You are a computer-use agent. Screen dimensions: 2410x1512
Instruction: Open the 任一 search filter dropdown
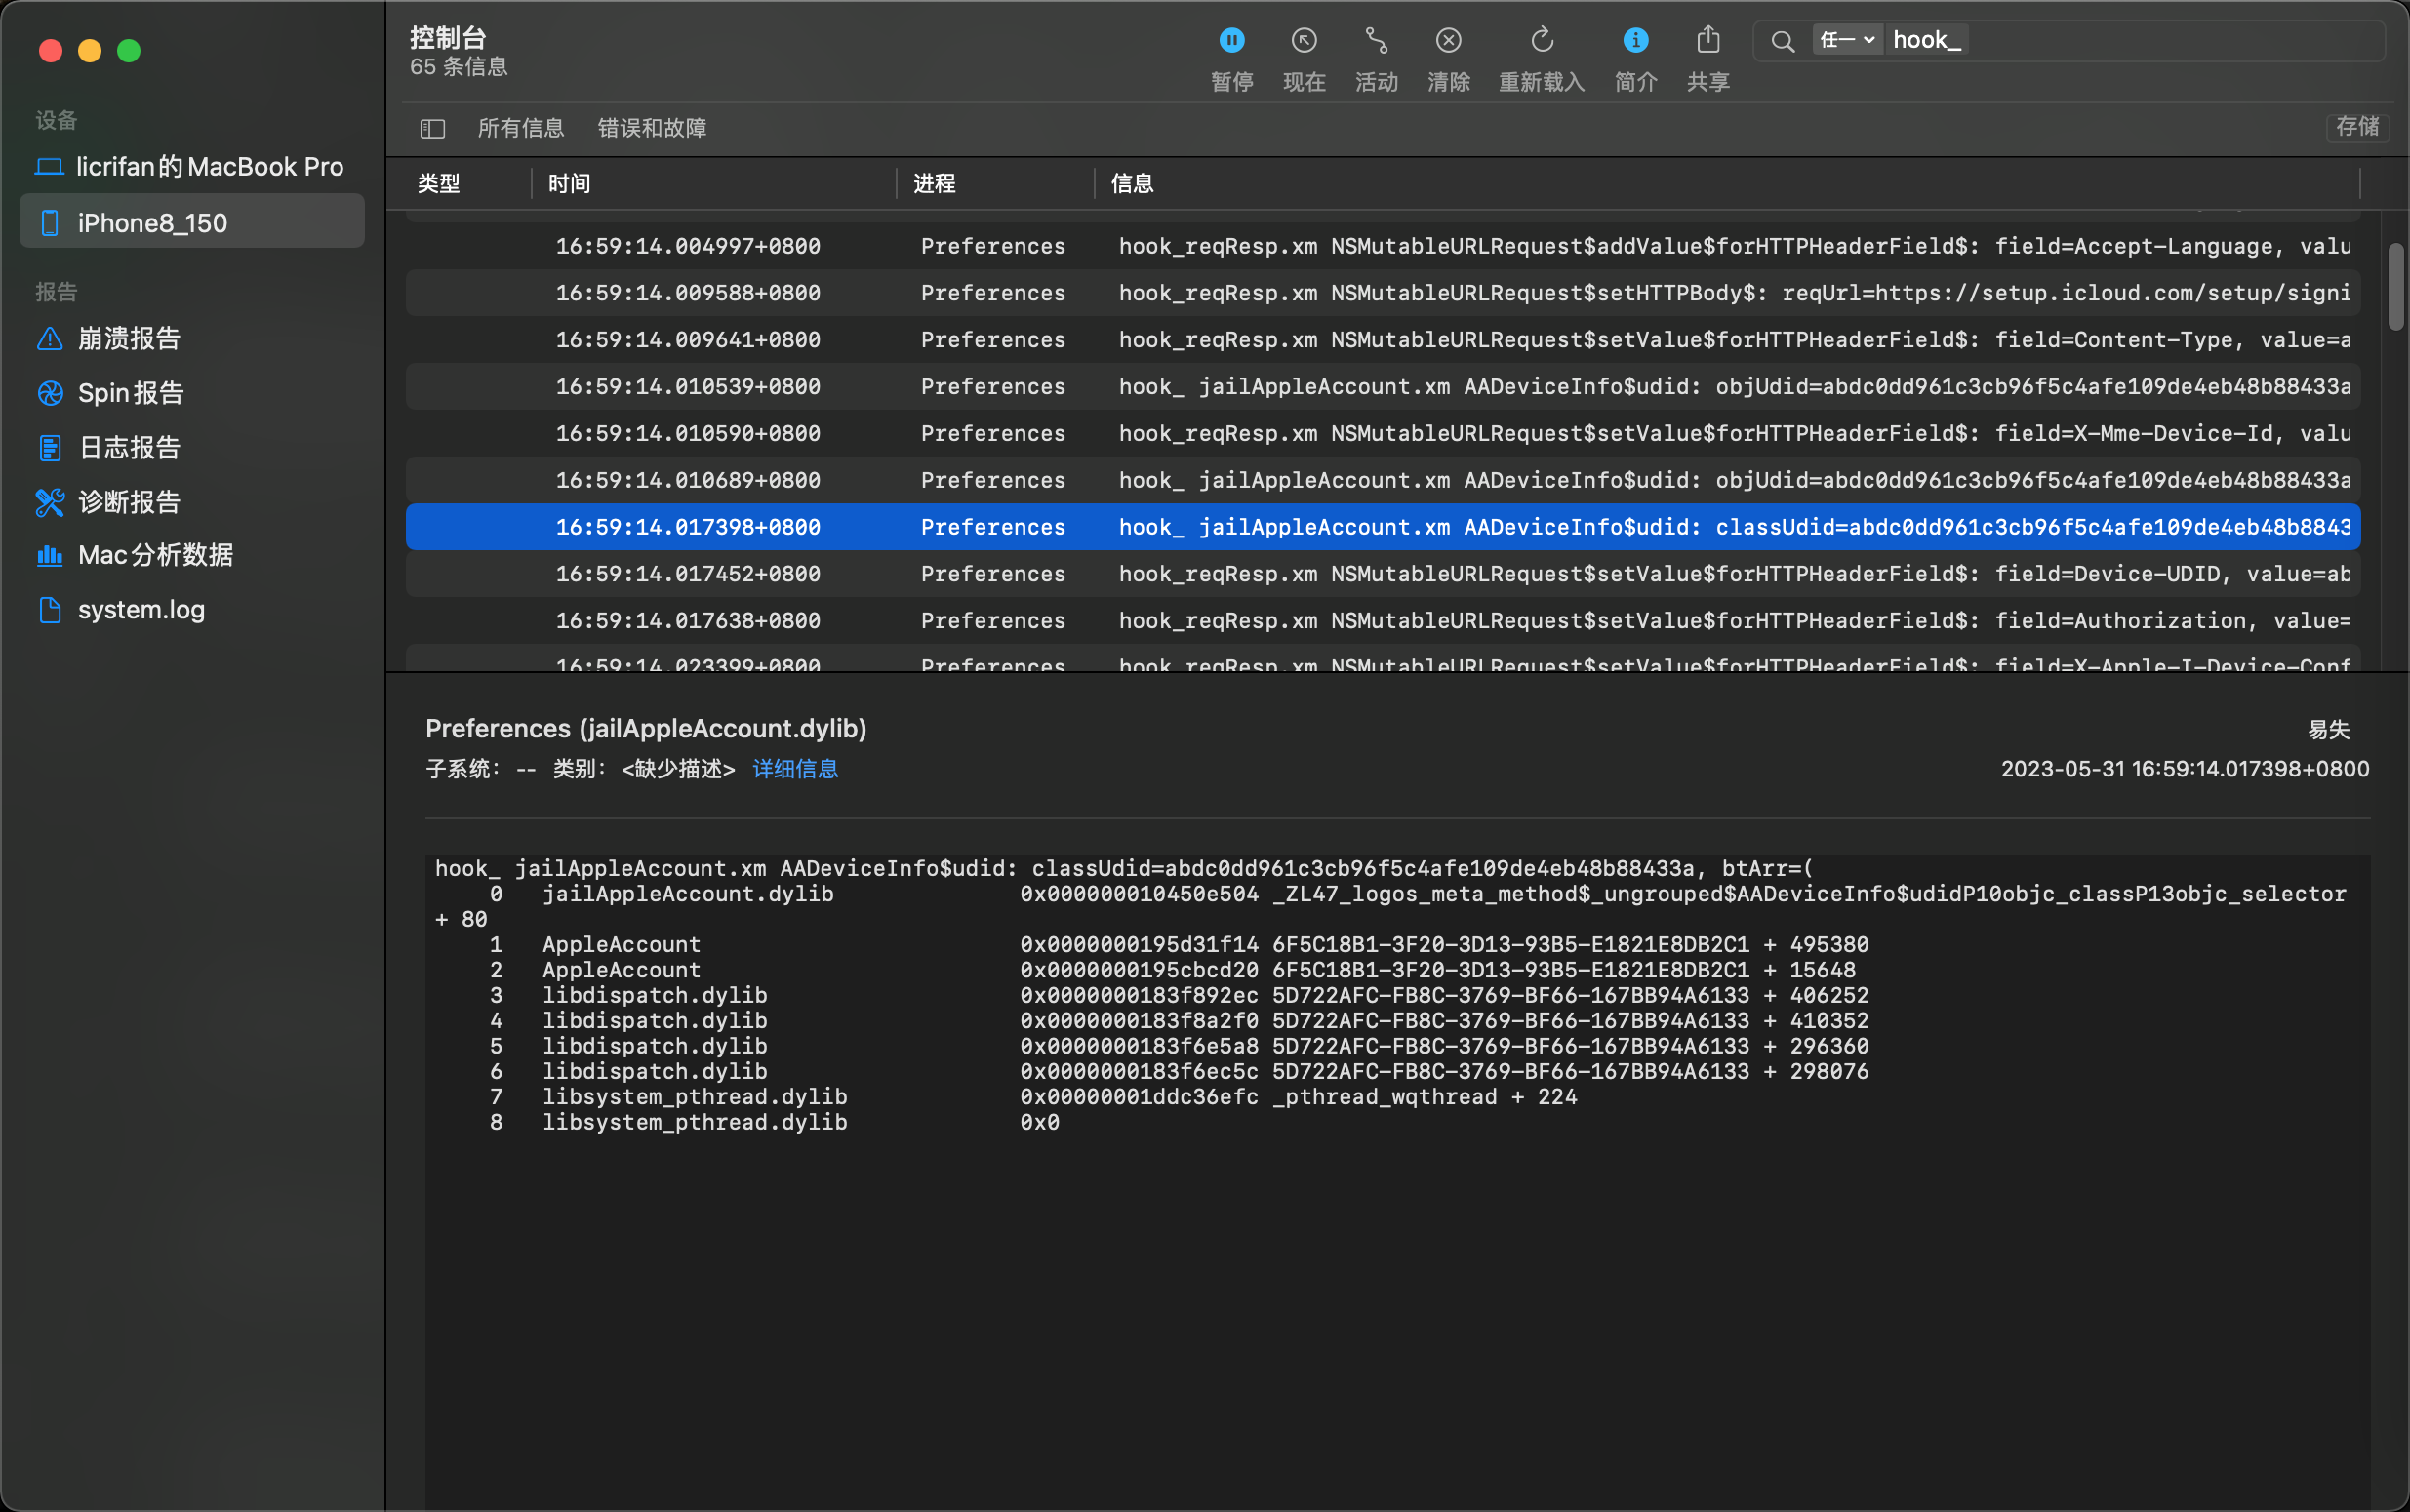[x=1846, y=40]
